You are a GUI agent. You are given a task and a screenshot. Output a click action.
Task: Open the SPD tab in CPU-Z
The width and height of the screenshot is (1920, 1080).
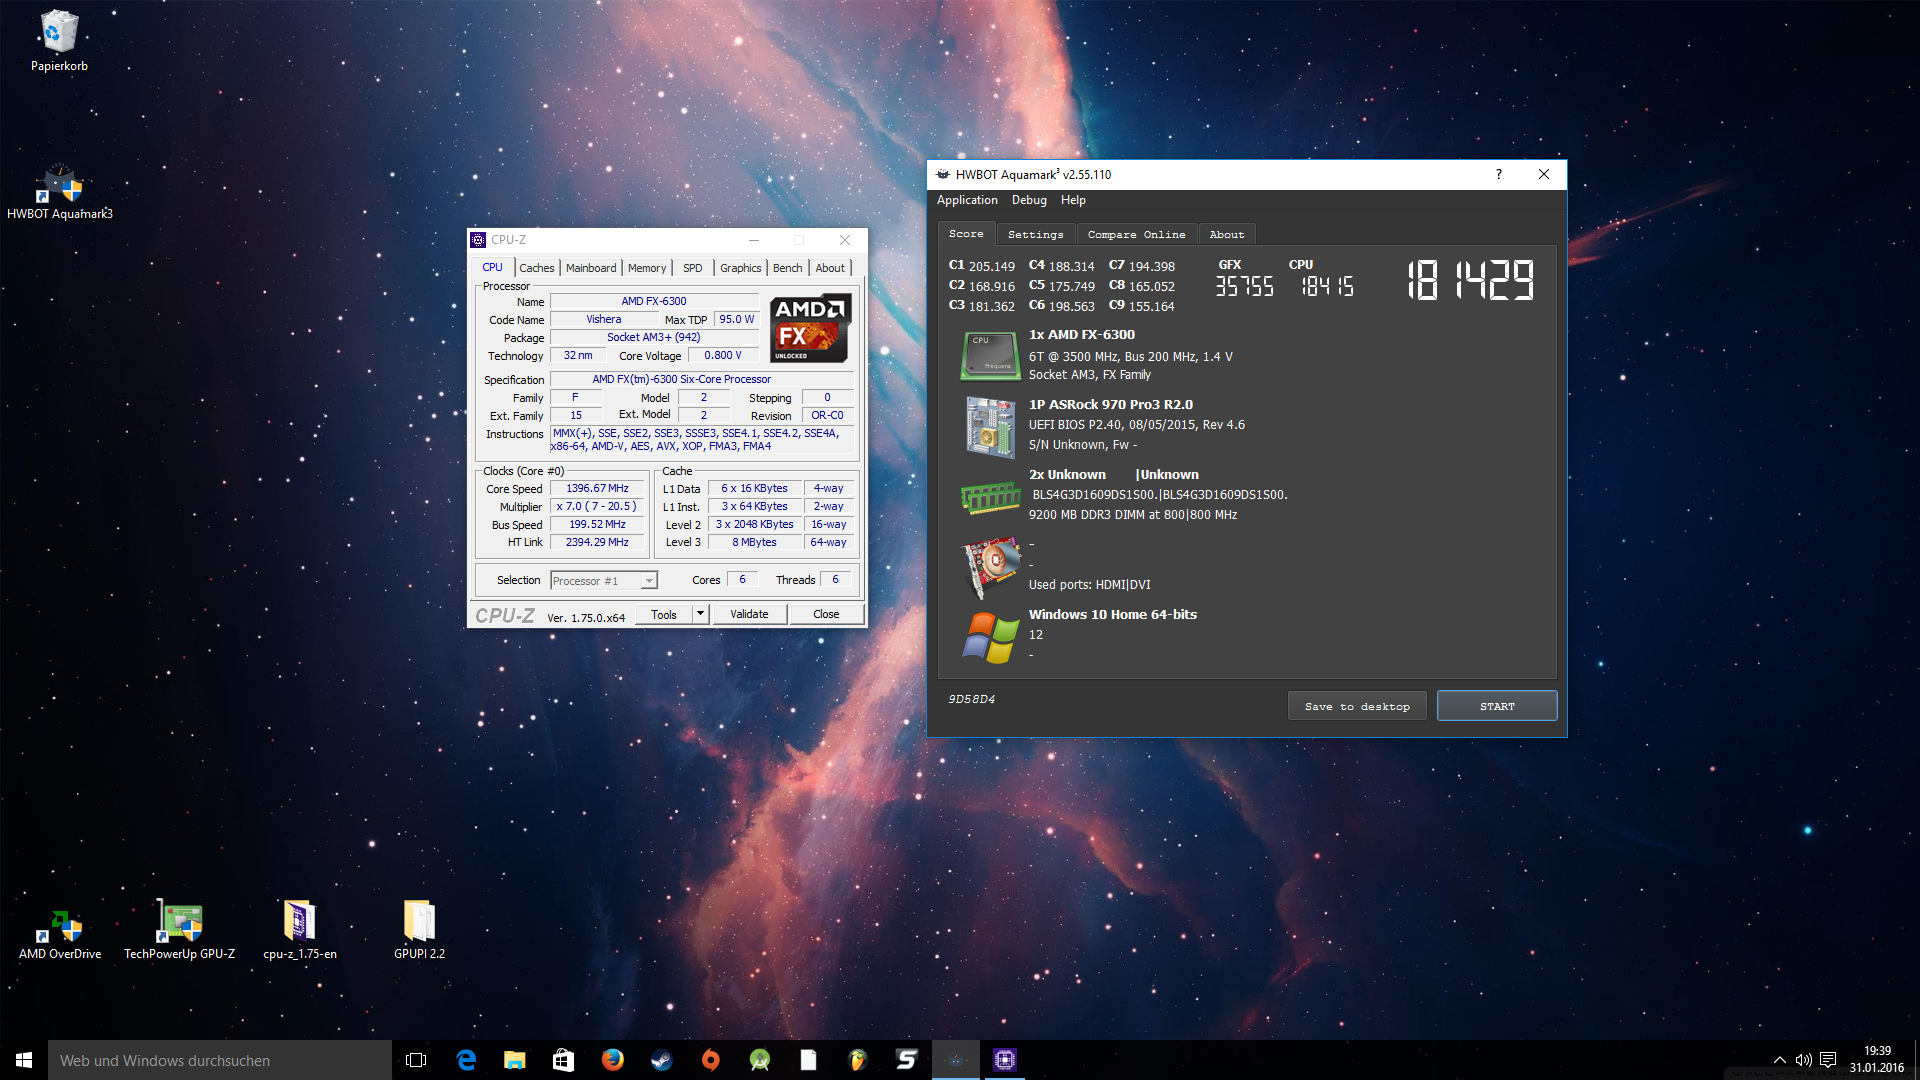pyautogui.click(x=692, y=268)
